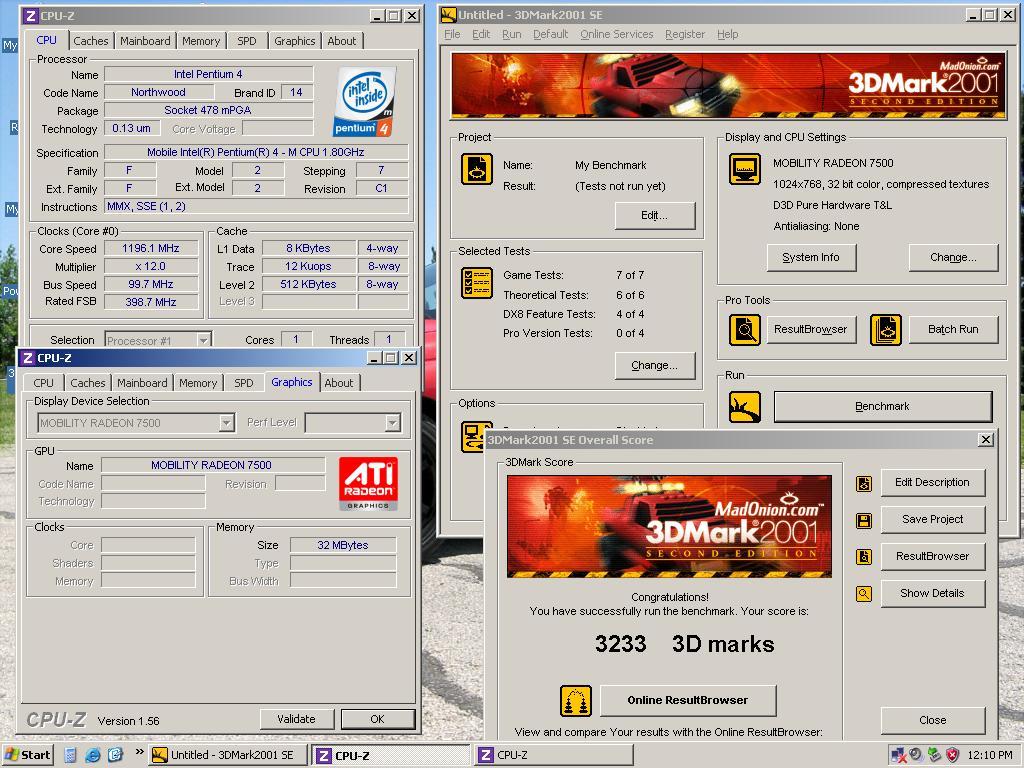Image resolution: width=1024 pixels, height=768 pixels.
Task: Open SPD tab in lower CPU-Z window
Action: 244,383
